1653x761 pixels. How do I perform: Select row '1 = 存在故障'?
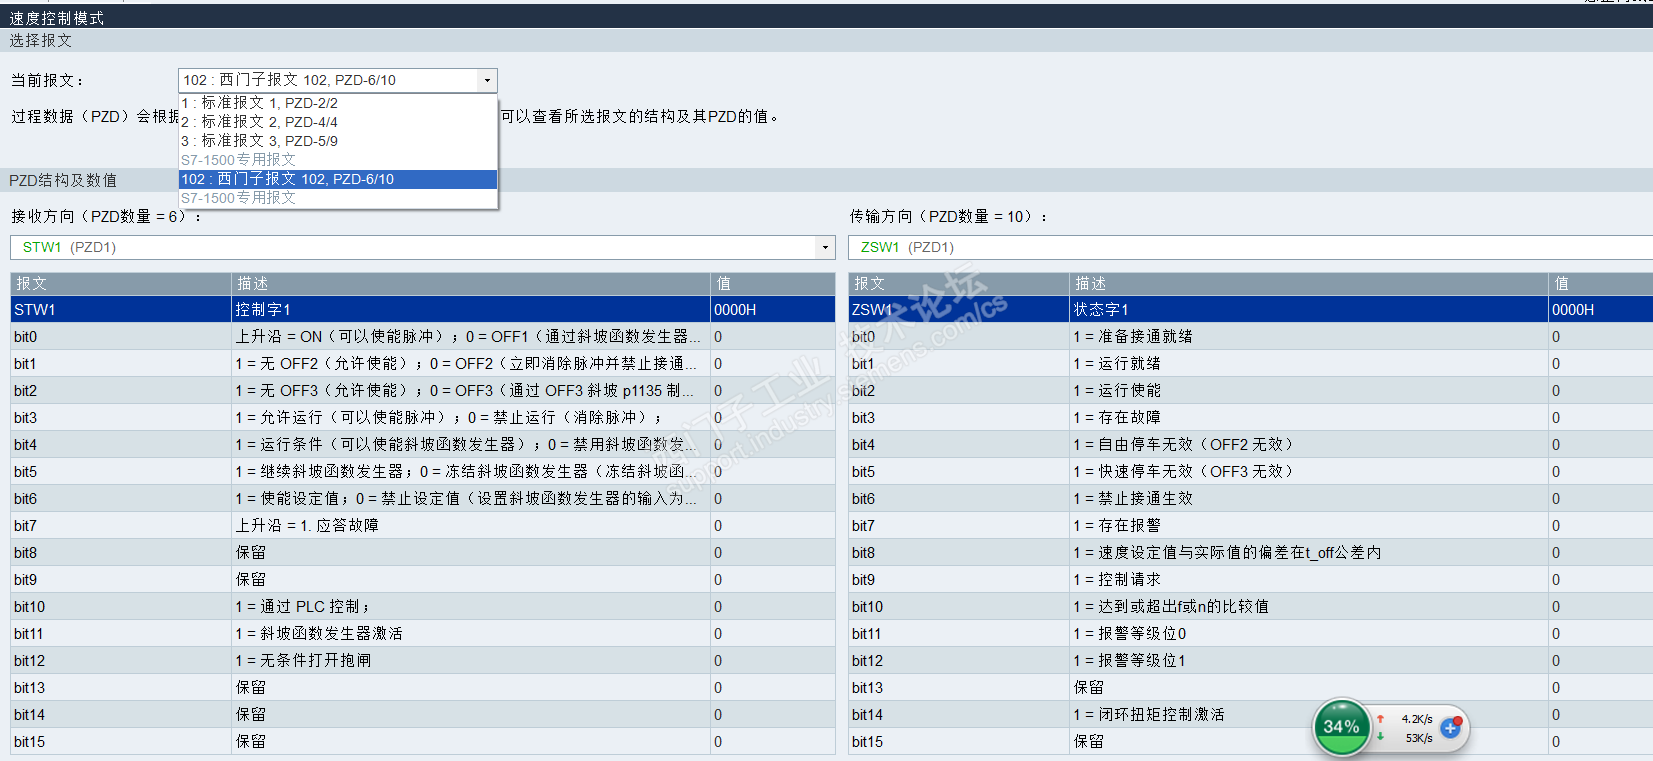(1251, 418)
